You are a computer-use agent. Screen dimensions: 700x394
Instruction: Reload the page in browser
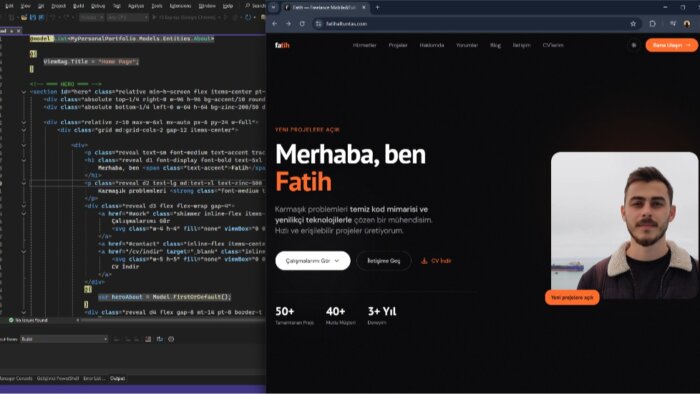tap(302, 24)
